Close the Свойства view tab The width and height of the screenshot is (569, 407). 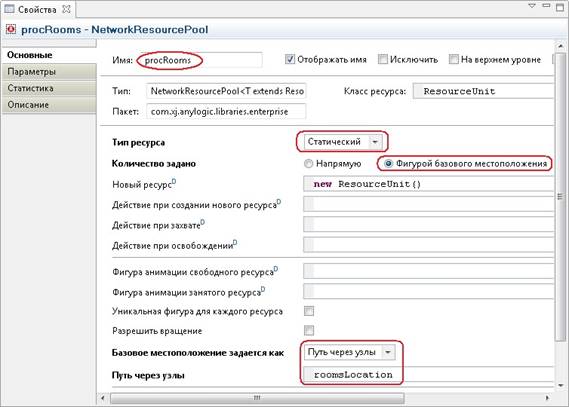[x=66, y=9]
